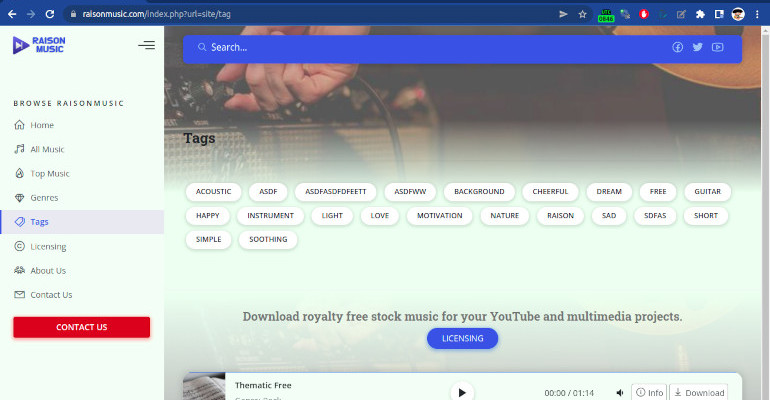Open the Facebook social link icon
770x400 pixels.
[678, 47]
